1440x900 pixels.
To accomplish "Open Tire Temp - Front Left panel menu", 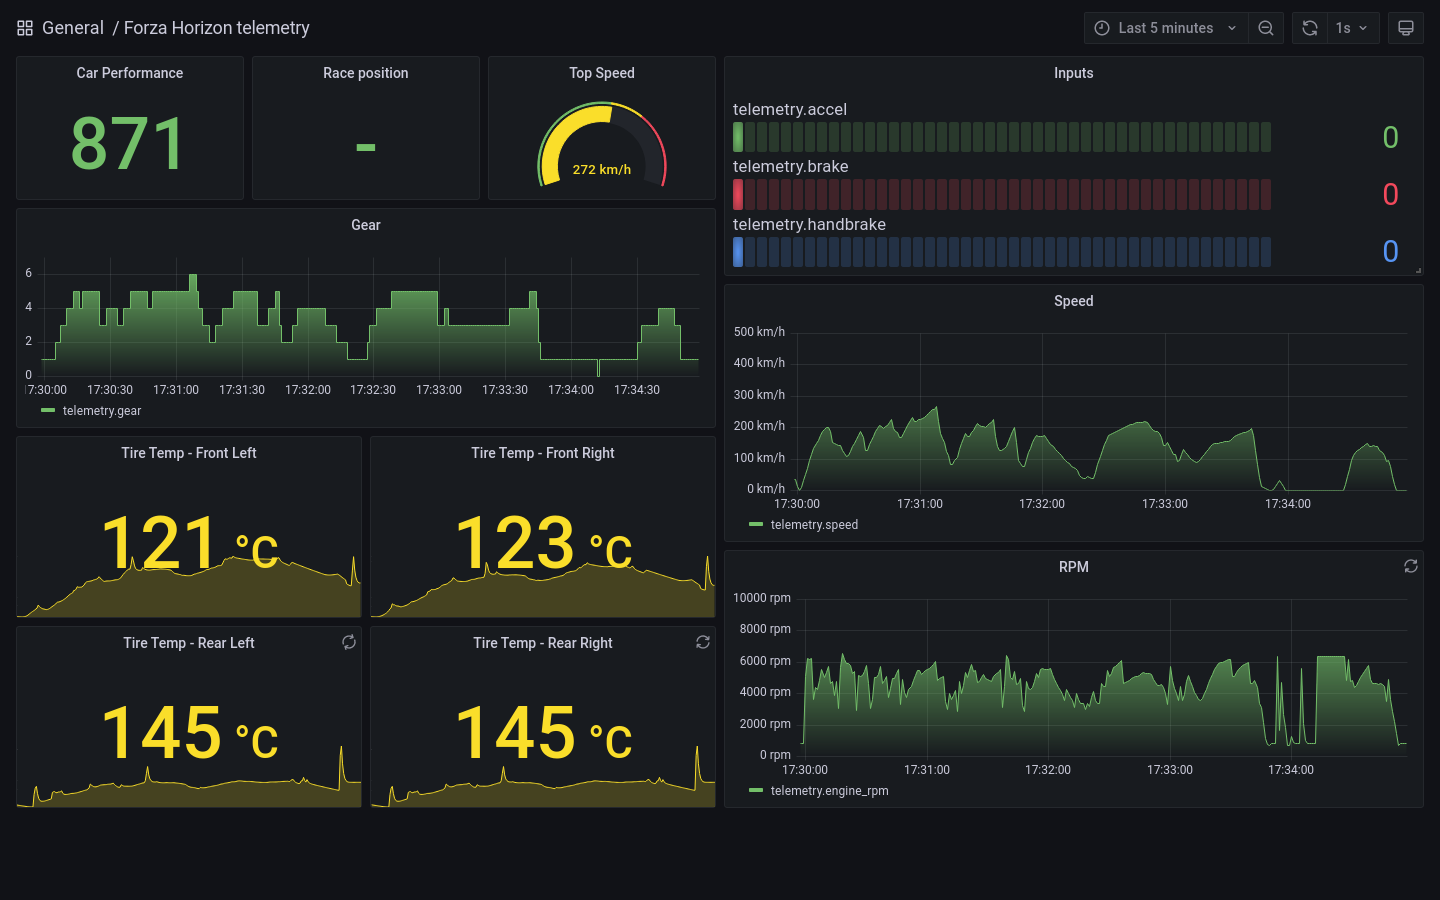I will pos(189,453).
